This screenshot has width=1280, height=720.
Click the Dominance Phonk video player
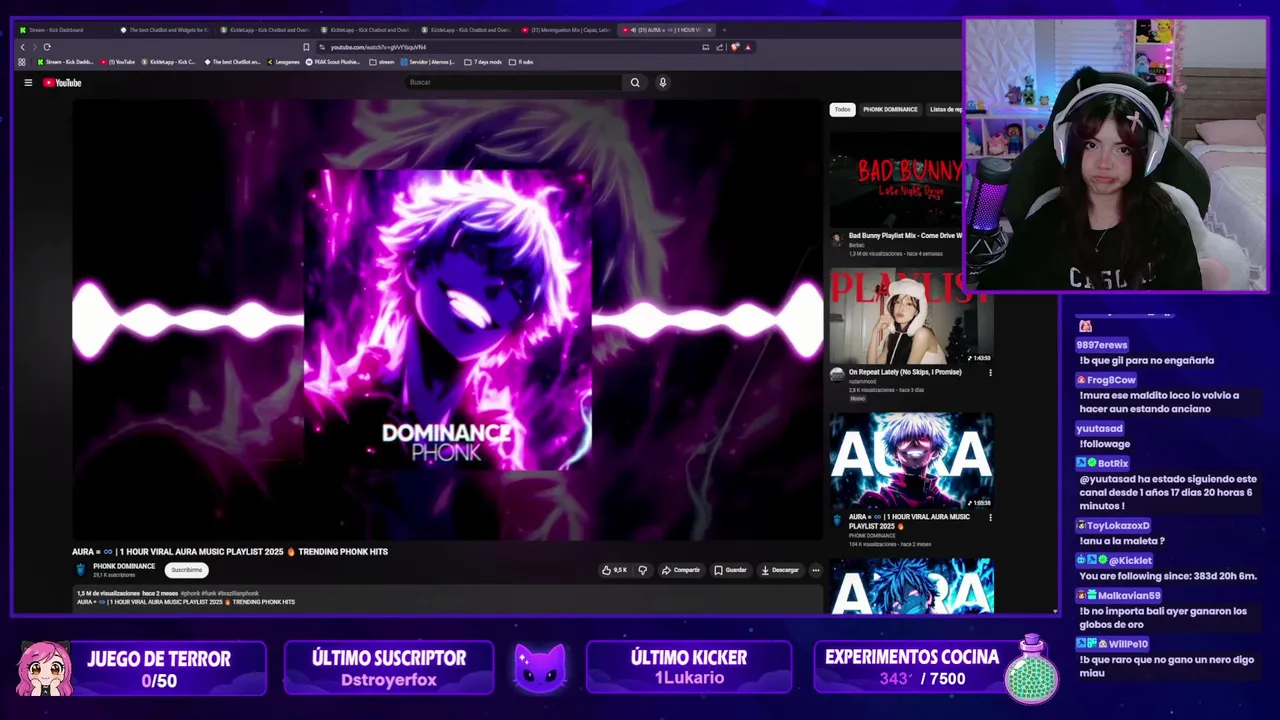pyautogui.click(x=448, y=320)
